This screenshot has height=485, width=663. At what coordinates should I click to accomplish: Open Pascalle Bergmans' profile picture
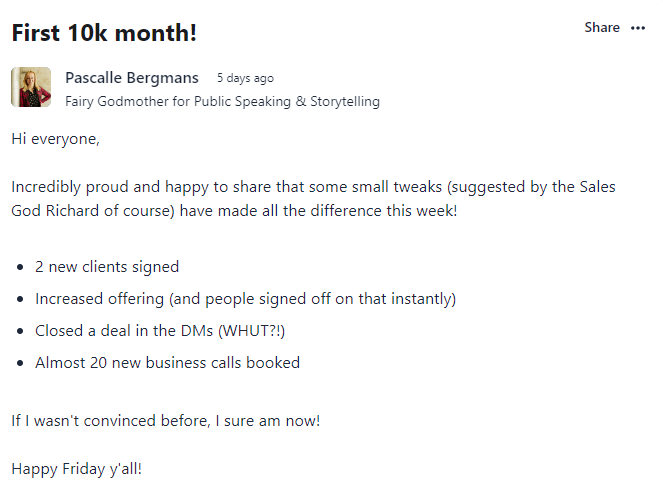tap(31, 87)
